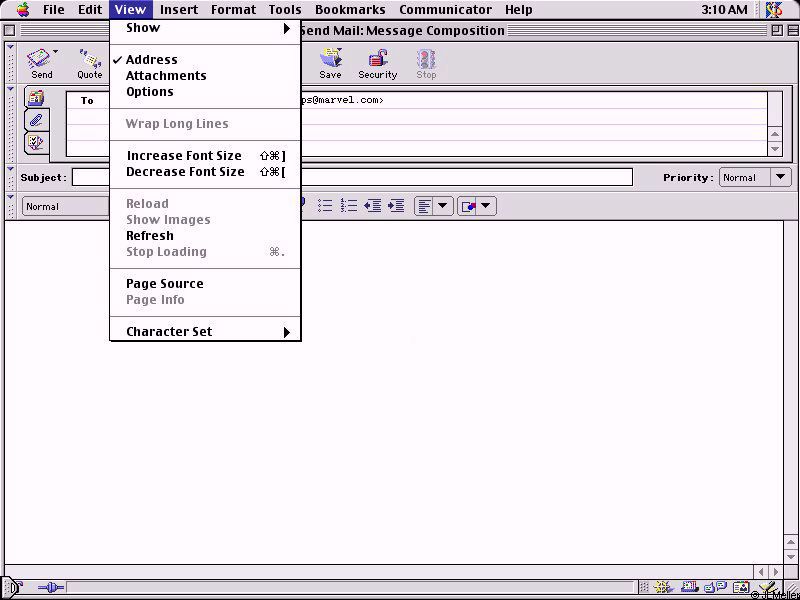Select the paperclip Attachments tab icon

point(36,120)
